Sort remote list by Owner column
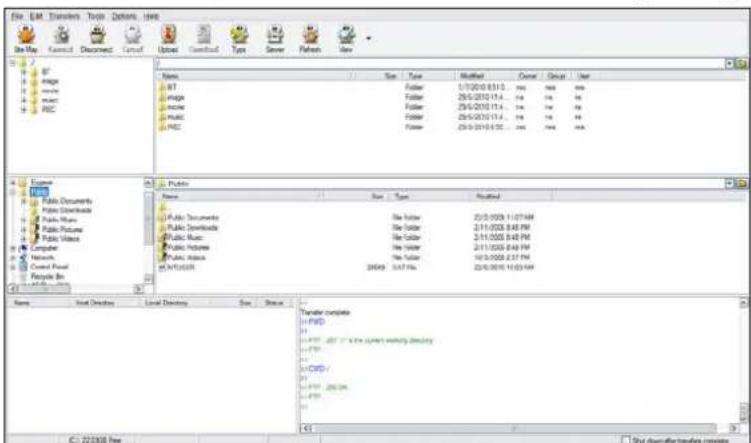The width and height of the screenshot is (751, 443). click(x=527, y=76)
